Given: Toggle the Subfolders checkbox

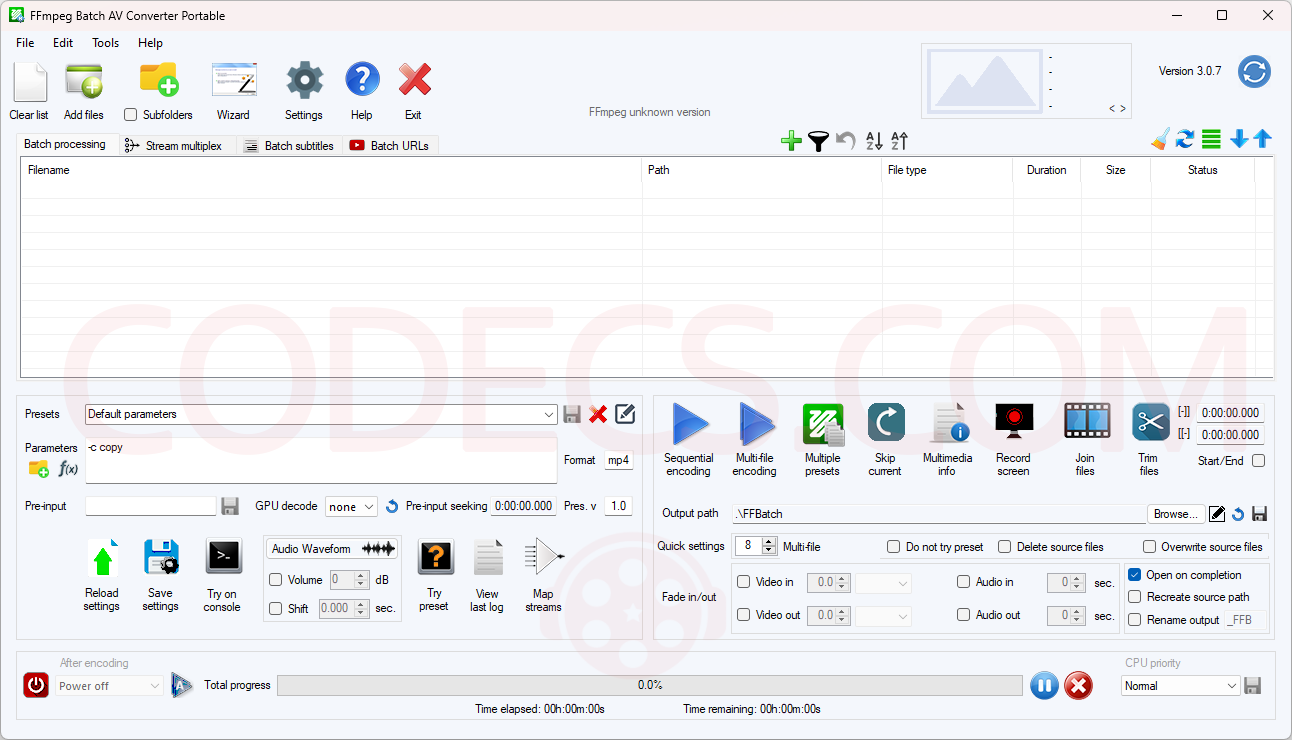Looking at the screenshot, I should pos(130,115).
